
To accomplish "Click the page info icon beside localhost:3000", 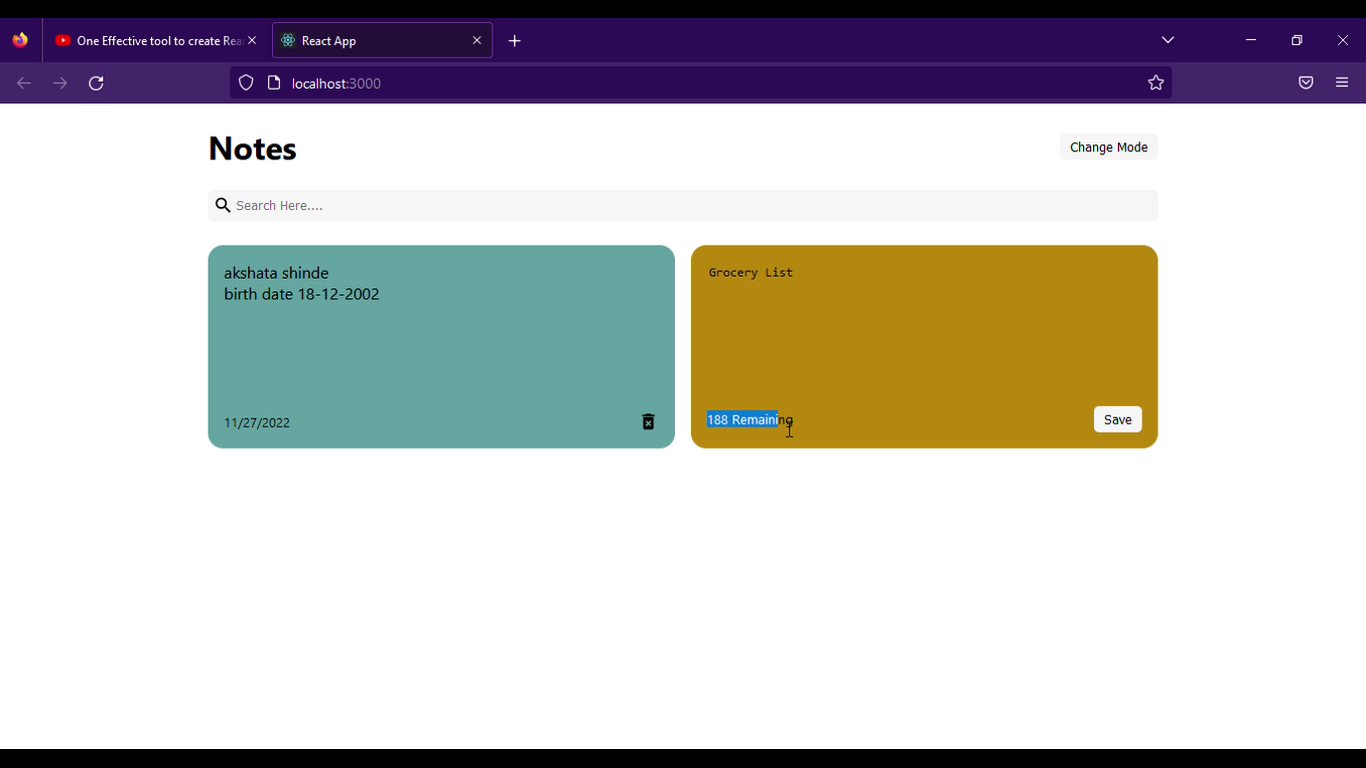I will pos(273,82).
